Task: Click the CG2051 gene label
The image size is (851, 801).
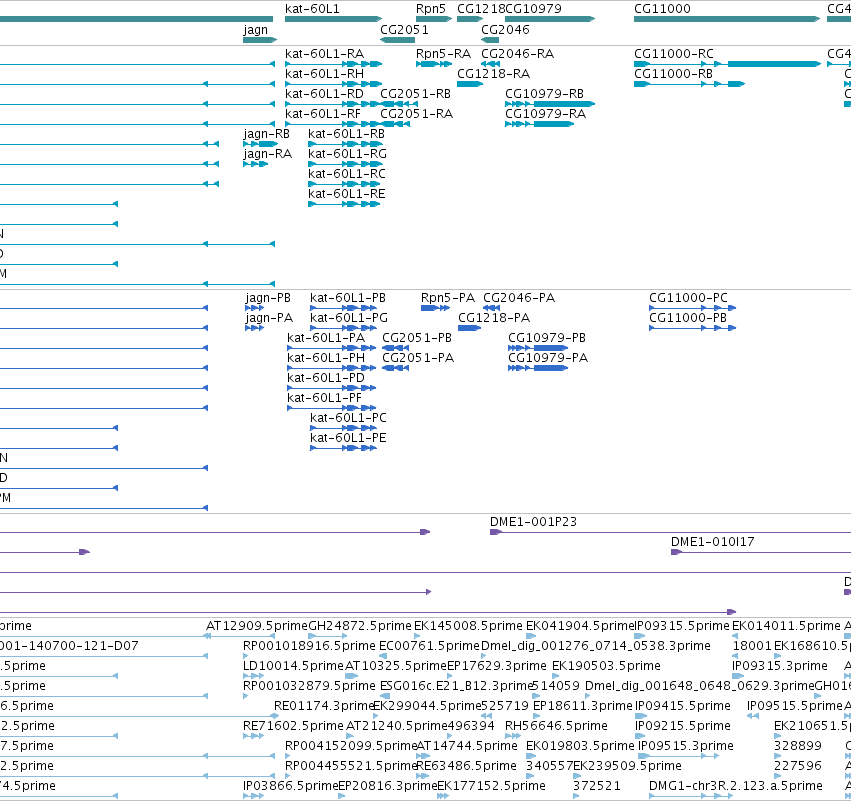Action: [404, 30]
